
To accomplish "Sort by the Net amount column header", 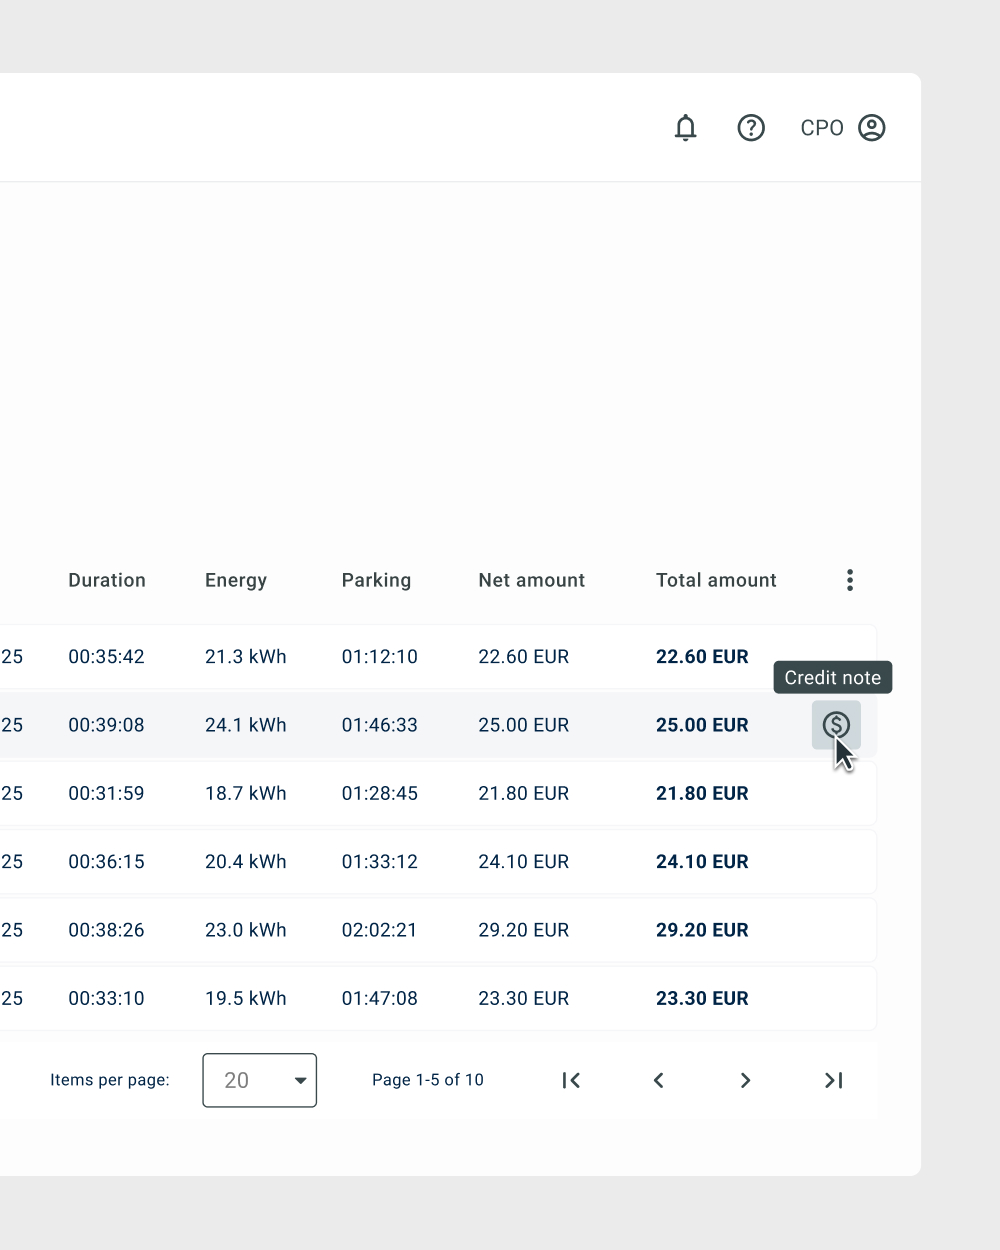I will pyautogui.click(x=532, y=580).
